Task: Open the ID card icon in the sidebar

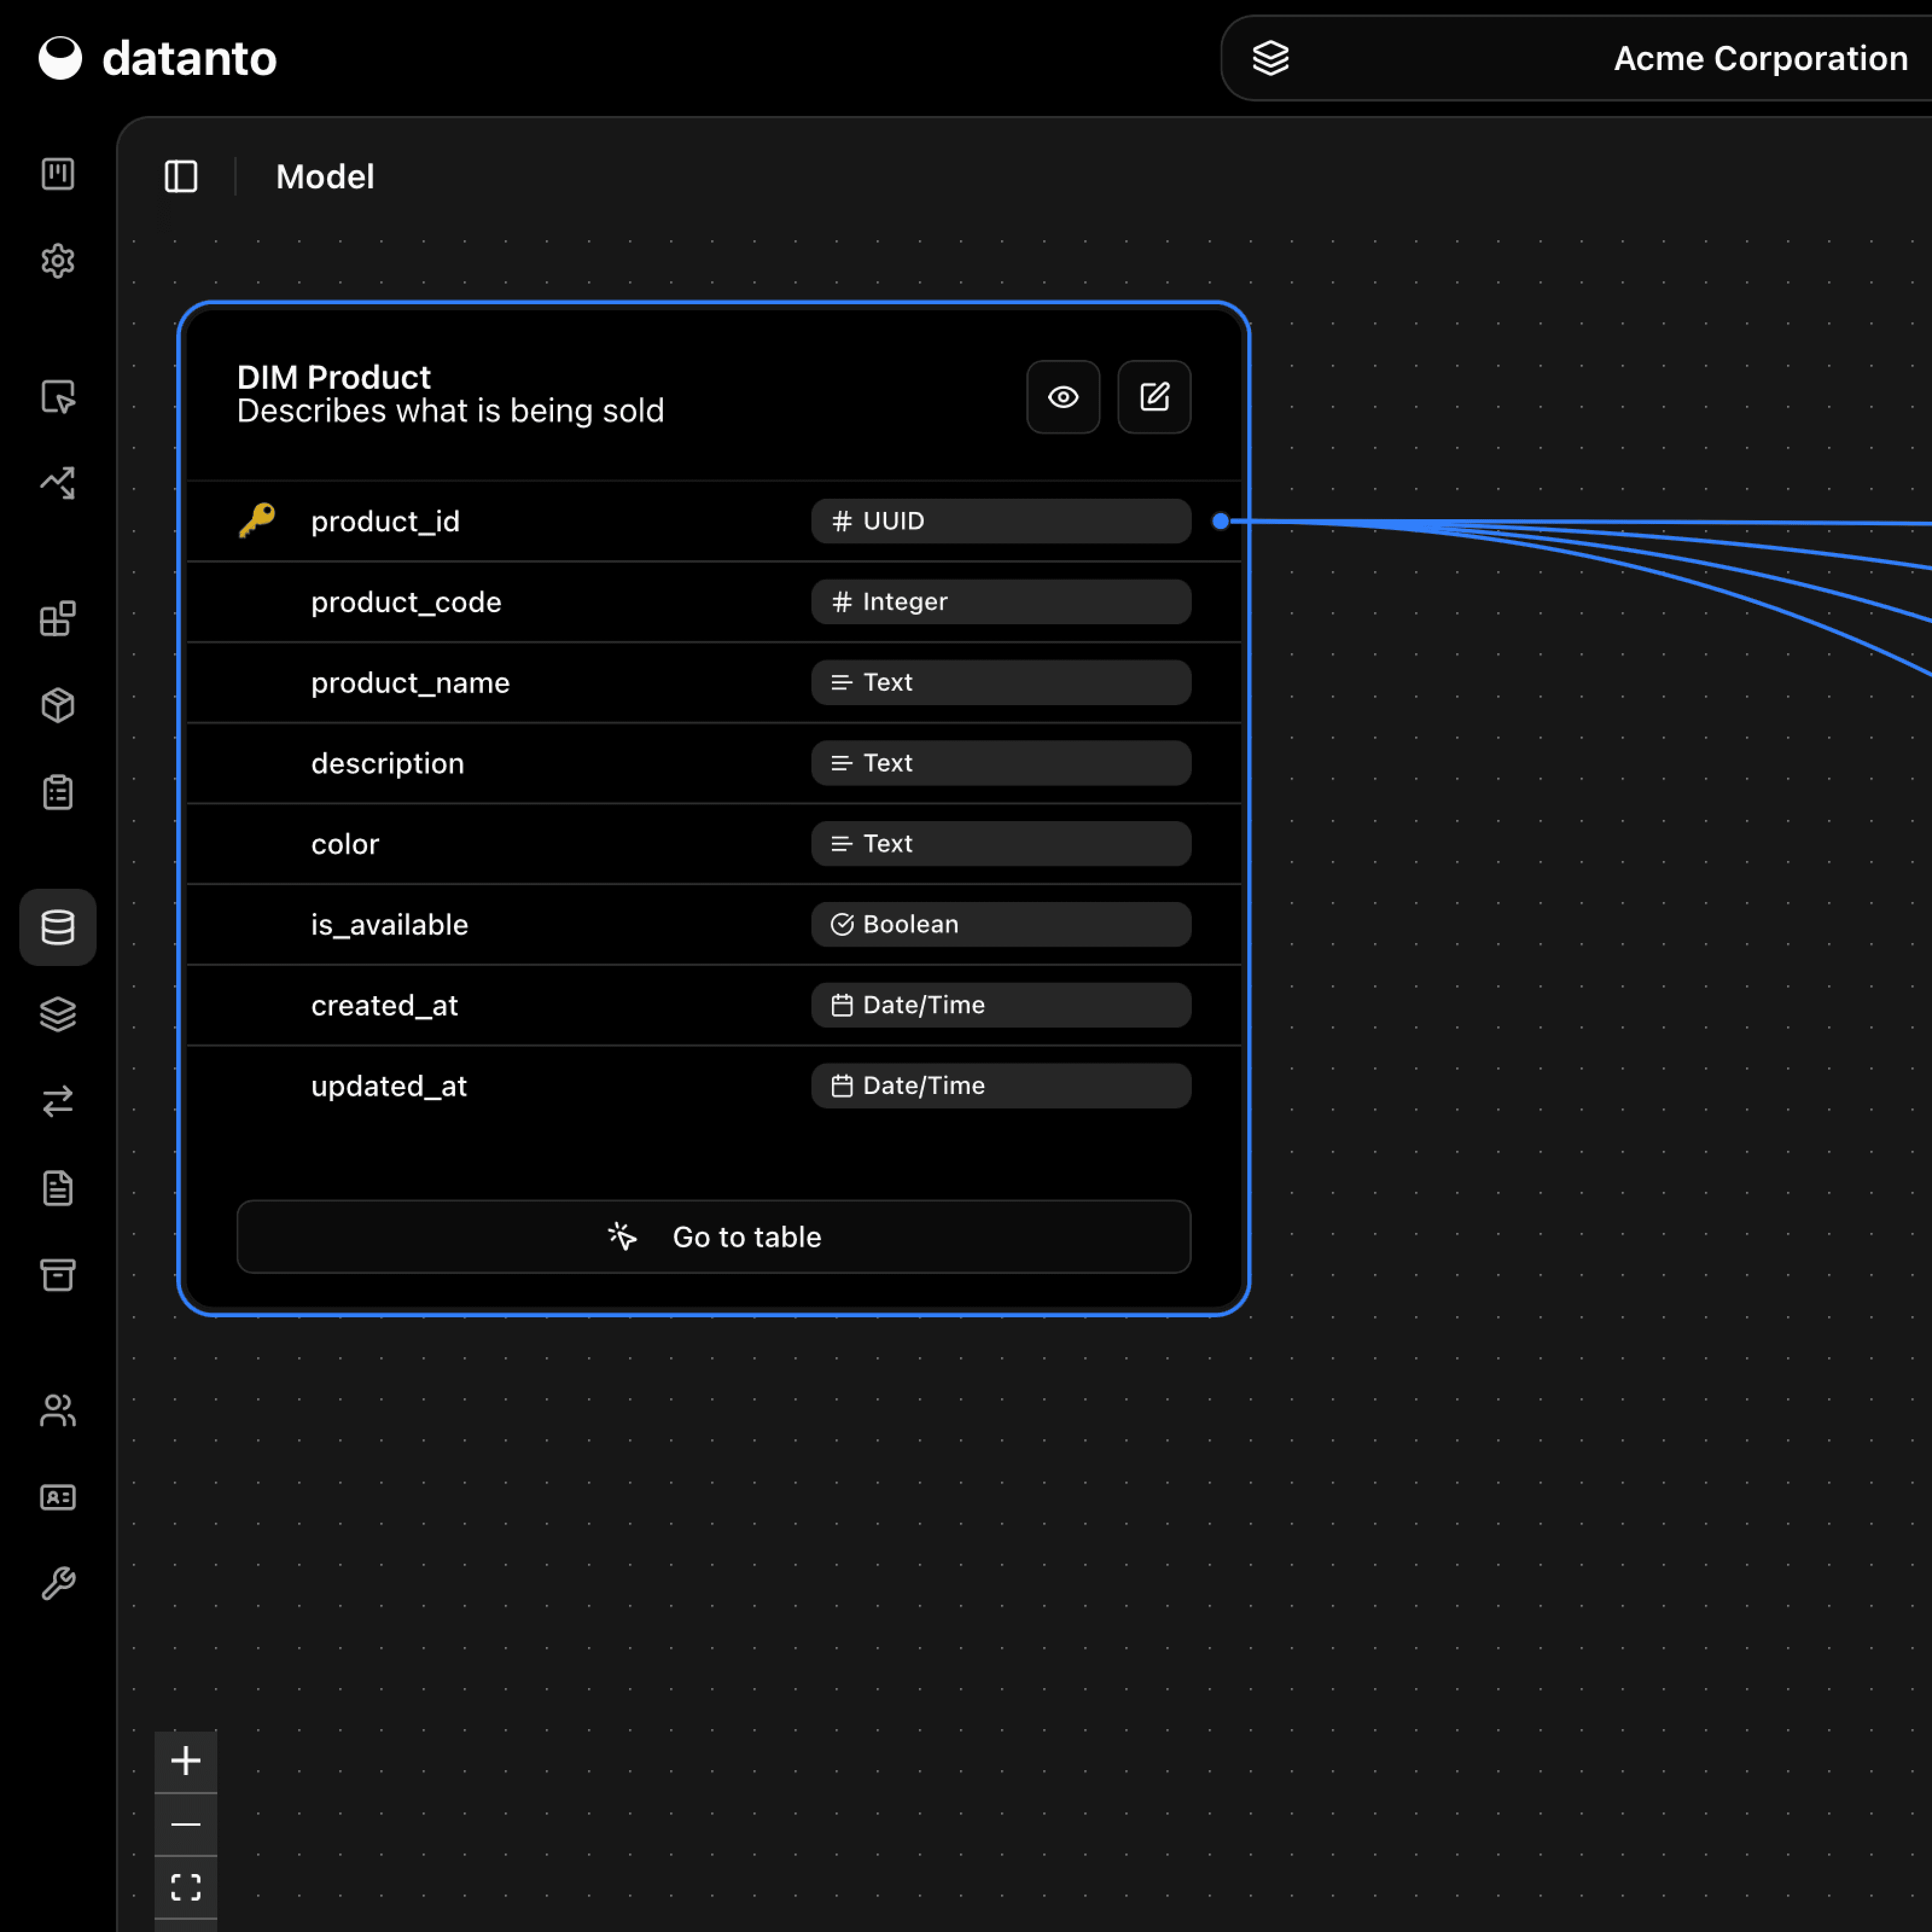Action: 58,1497
